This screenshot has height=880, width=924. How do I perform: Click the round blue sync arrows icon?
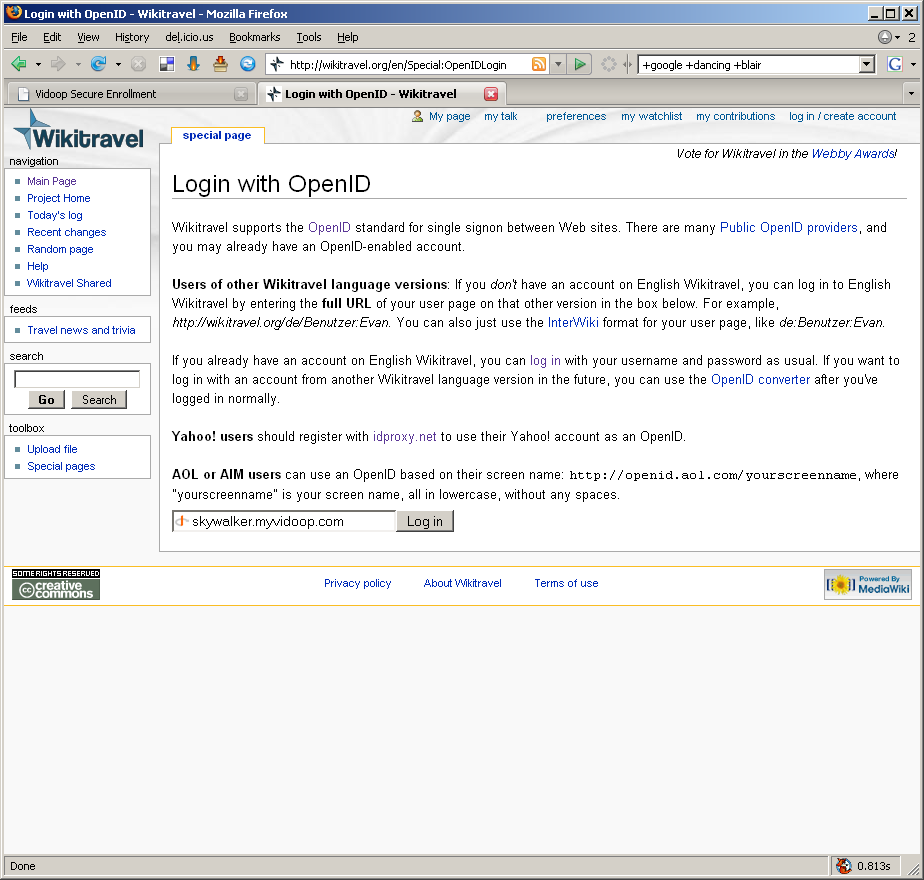pyautogui.click(x=248, y=64)
